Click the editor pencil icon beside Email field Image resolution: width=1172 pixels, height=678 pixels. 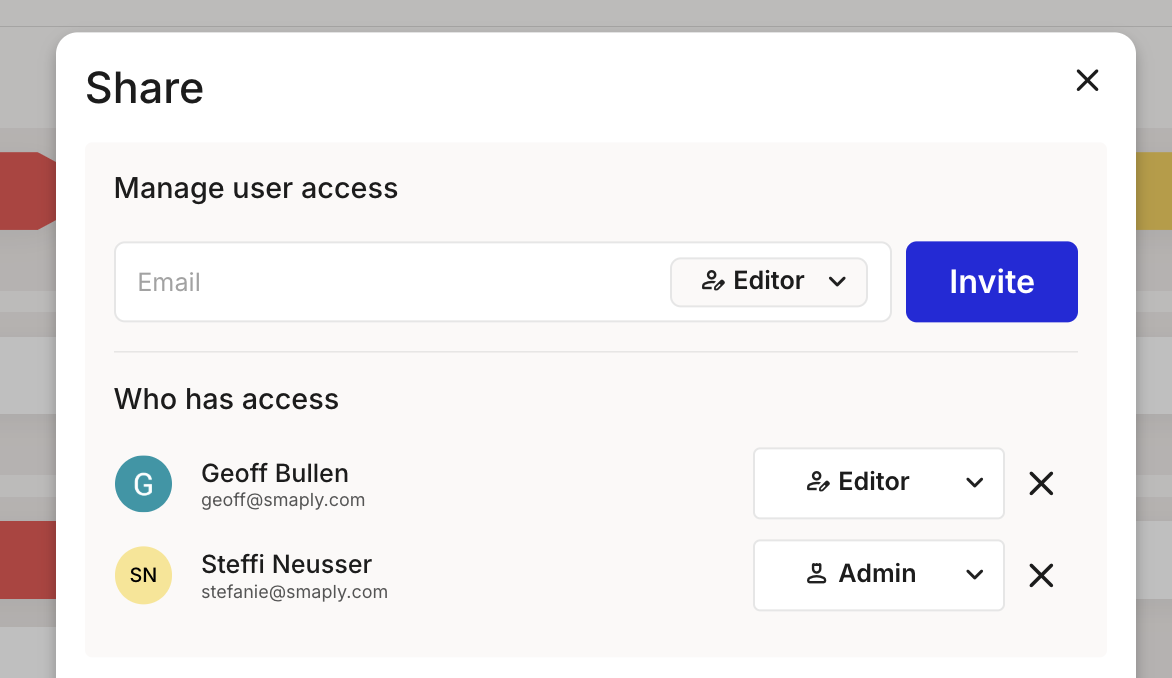click(x=713, y=281)
